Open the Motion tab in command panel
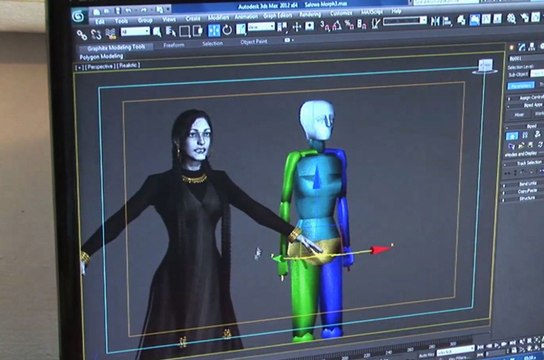544x360 pixels. coord(542,46)
